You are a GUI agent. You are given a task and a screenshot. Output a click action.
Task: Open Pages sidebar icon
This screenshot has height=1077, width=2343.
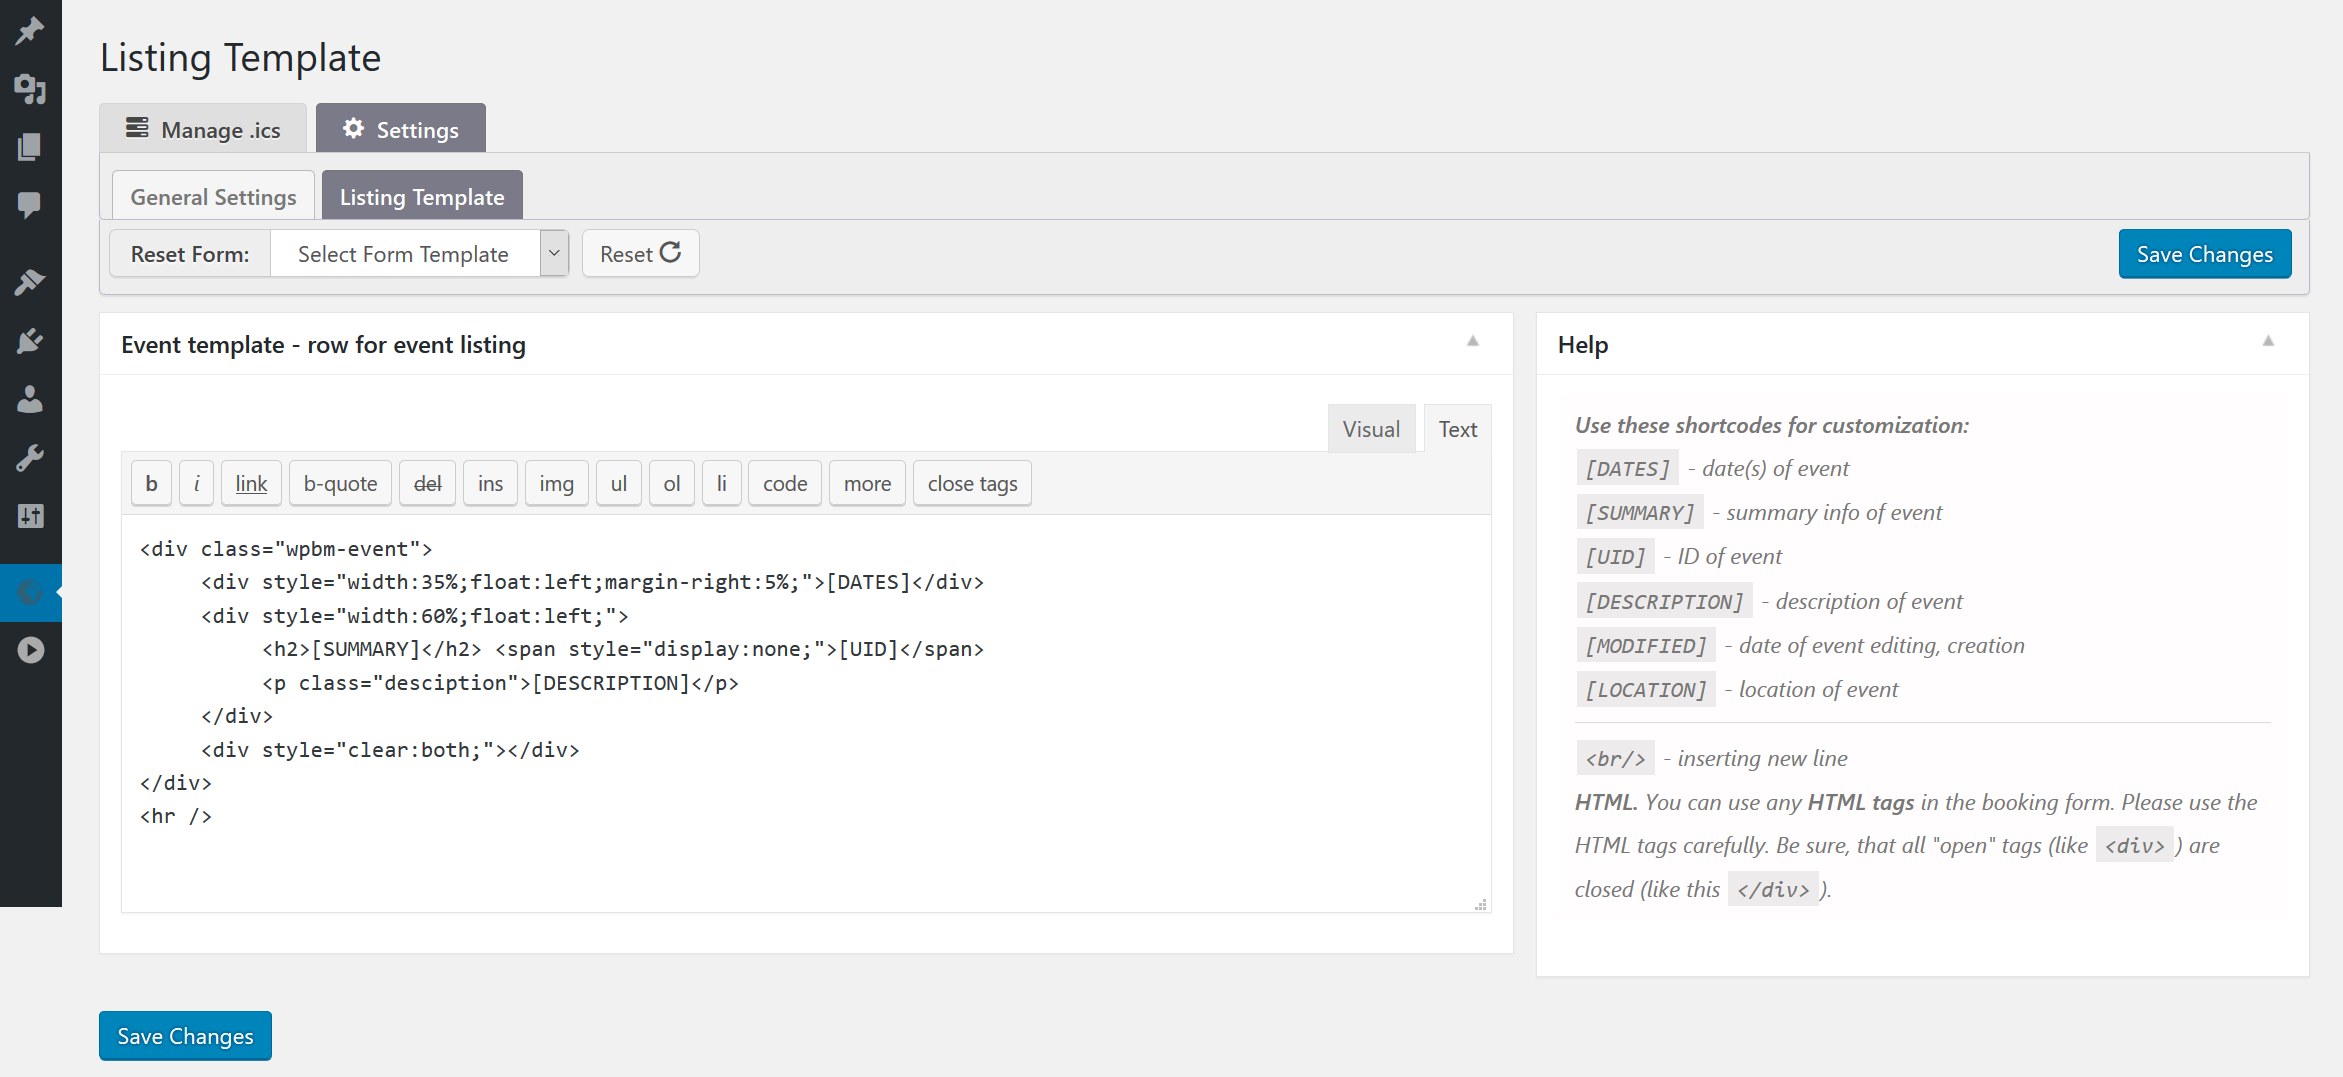click(x=30, y=147)
